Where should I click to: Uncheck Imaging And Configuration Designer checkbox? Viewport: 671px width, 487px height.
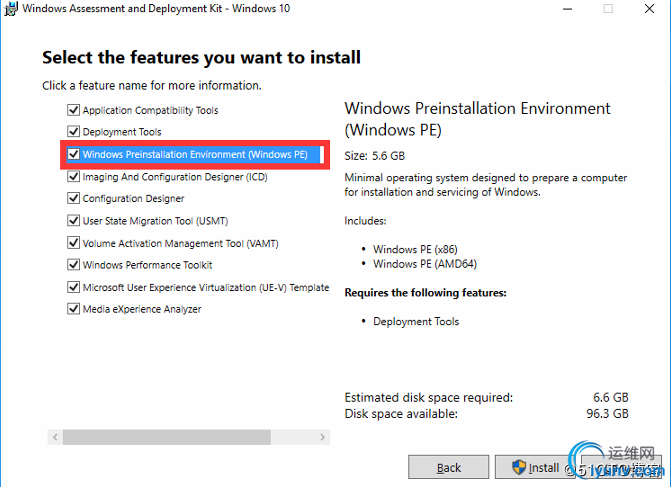[x=73, y=177]
